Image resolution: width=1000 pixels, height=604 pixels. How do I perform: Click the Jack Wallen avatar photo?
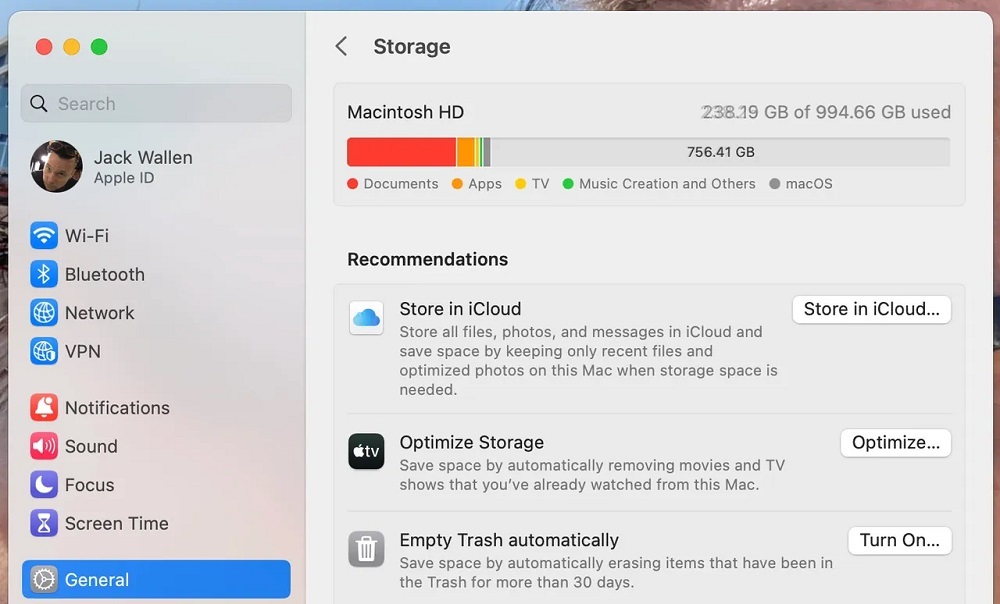[56, 167]
